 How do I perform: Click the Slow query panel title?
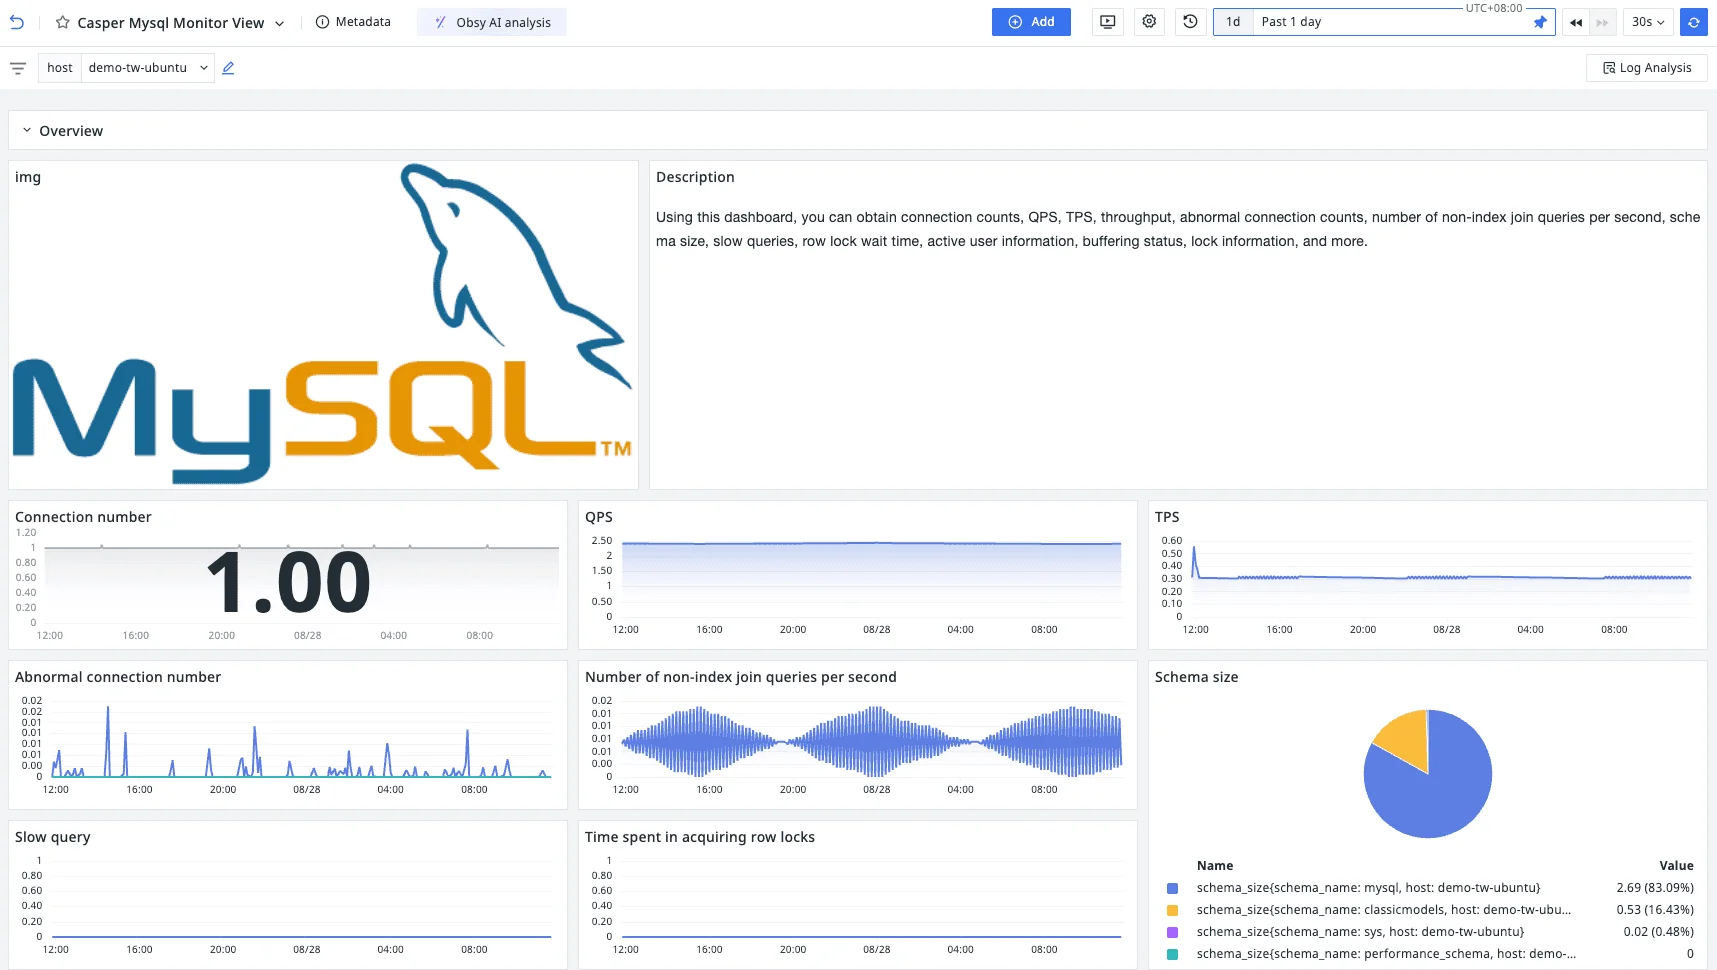click(x=53, y=837)
